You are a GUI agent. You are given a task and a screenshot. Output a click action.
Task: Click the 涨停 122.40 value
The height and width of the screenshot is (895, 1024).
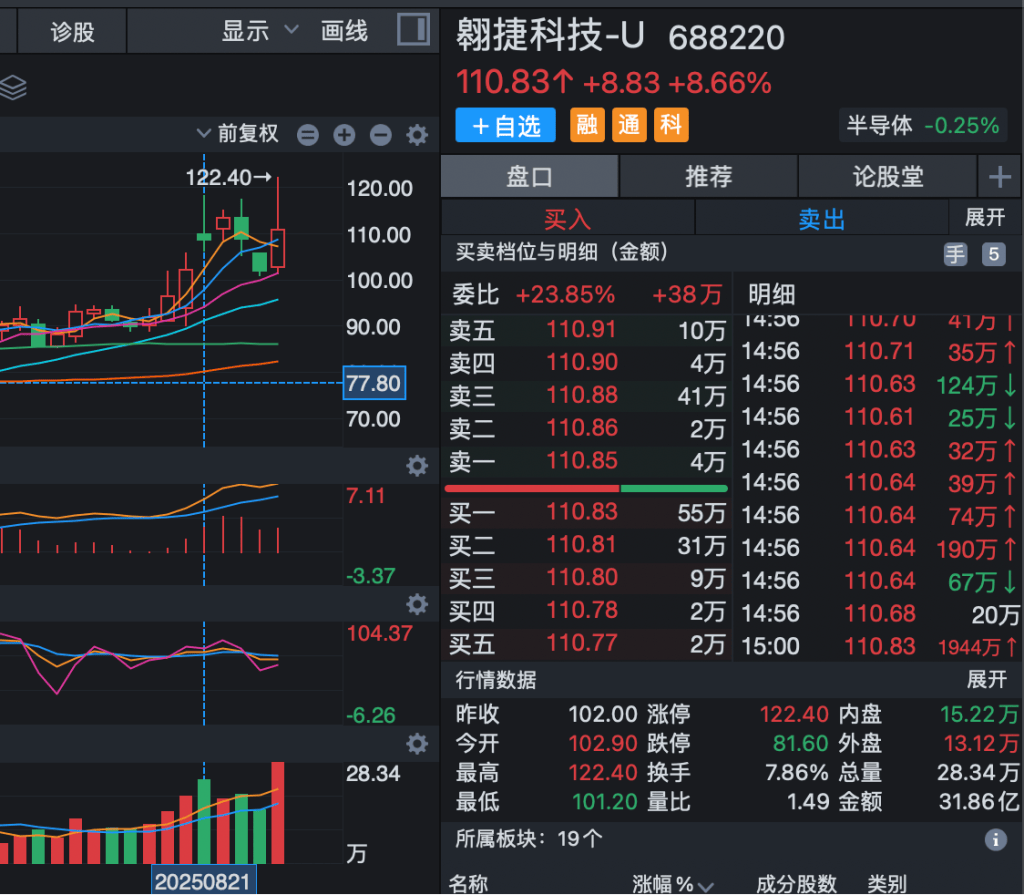click(x=794, y=714)
